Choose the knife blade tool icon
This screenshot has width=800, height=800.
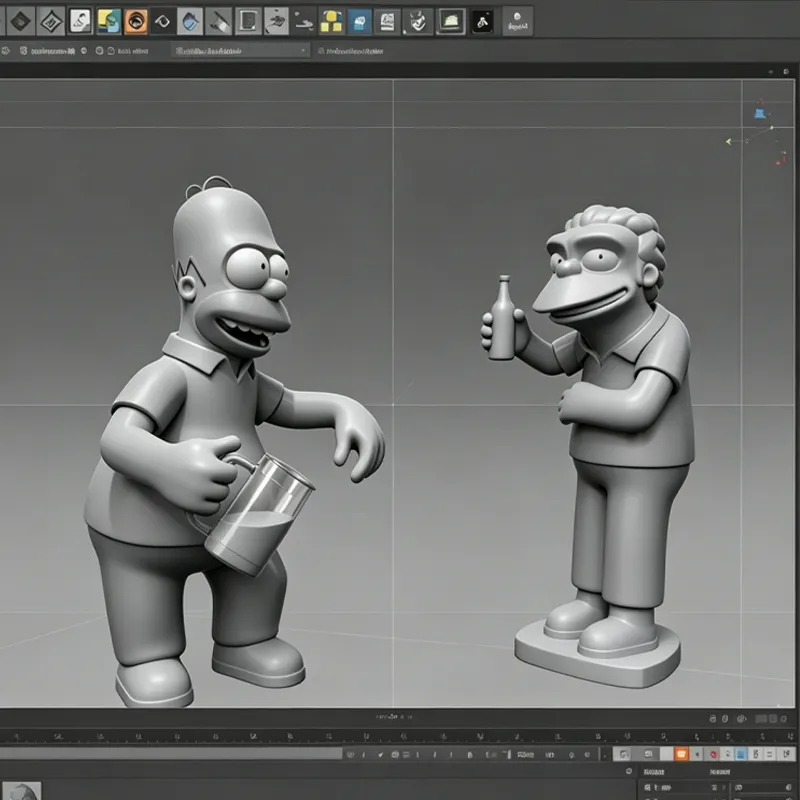219,21
